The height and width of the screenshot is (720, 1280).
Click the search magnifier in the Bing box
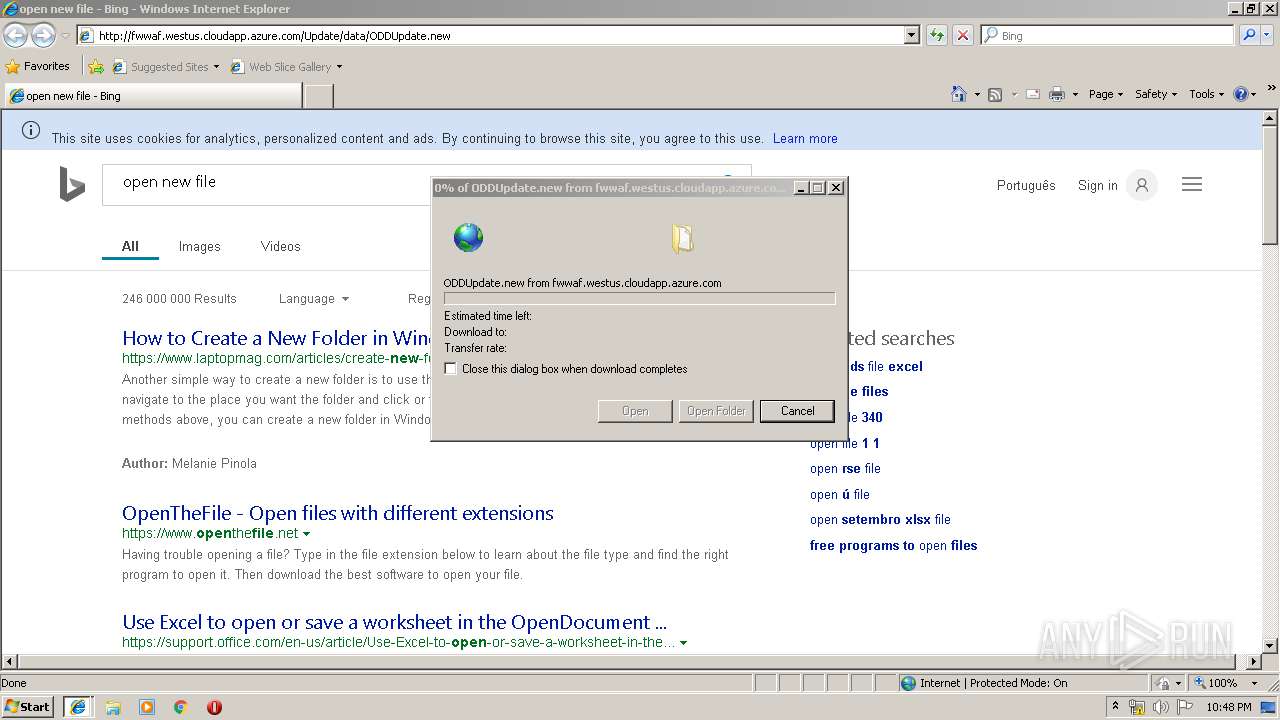click(1249, 35)
